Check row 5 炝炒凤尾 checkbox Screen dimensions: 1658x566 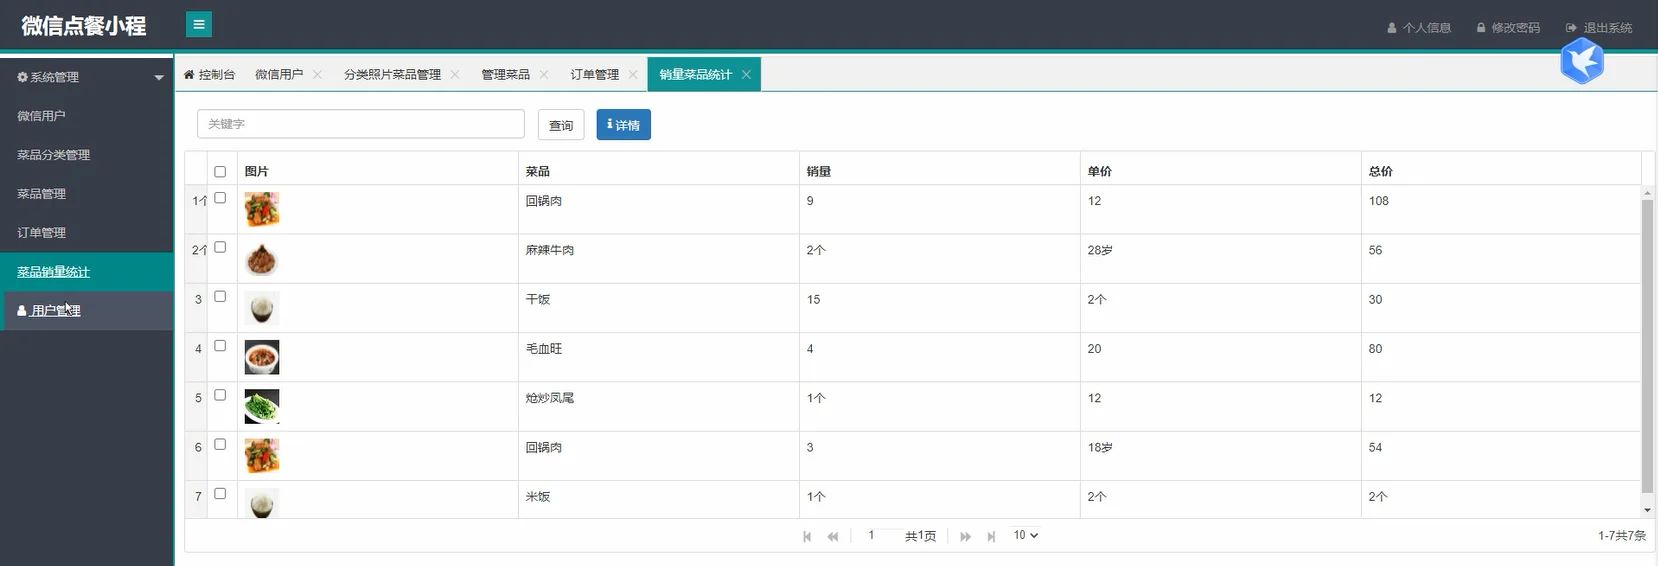[x=220, y=395]
